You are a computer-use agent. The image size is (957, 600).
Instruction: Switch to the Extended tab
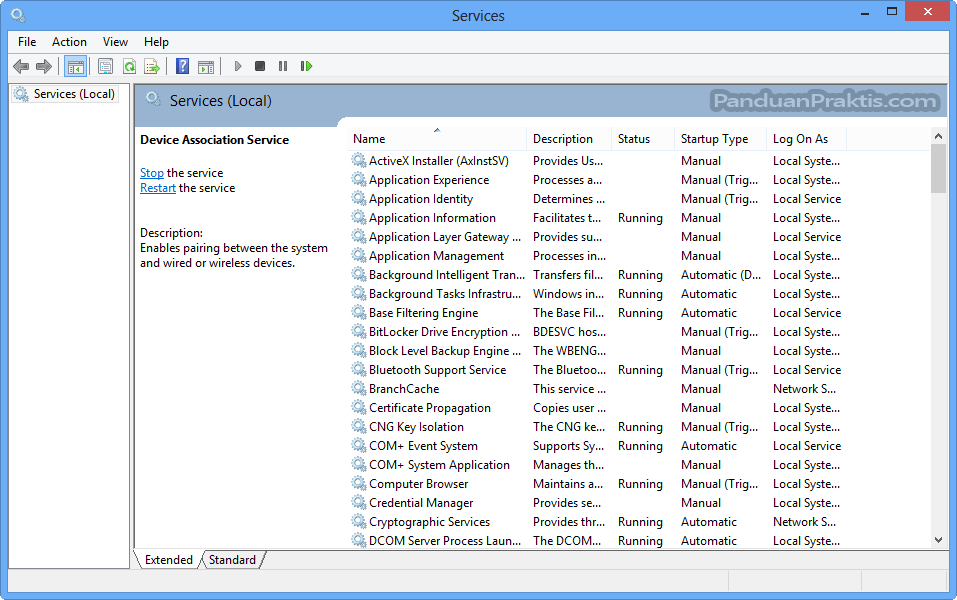pos(168,560)
